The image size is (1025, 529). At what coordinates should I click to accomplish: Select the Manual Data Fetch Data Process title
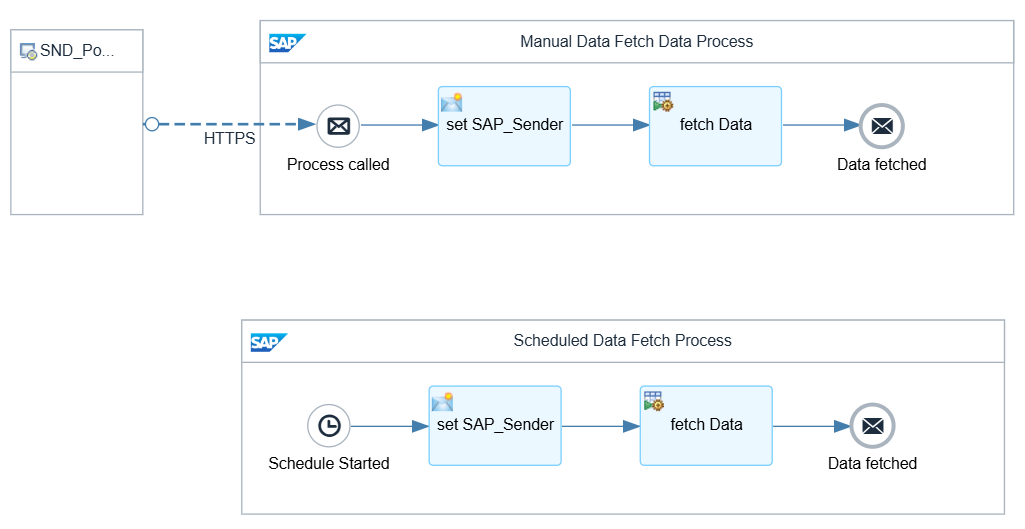(x=636, y=42)
